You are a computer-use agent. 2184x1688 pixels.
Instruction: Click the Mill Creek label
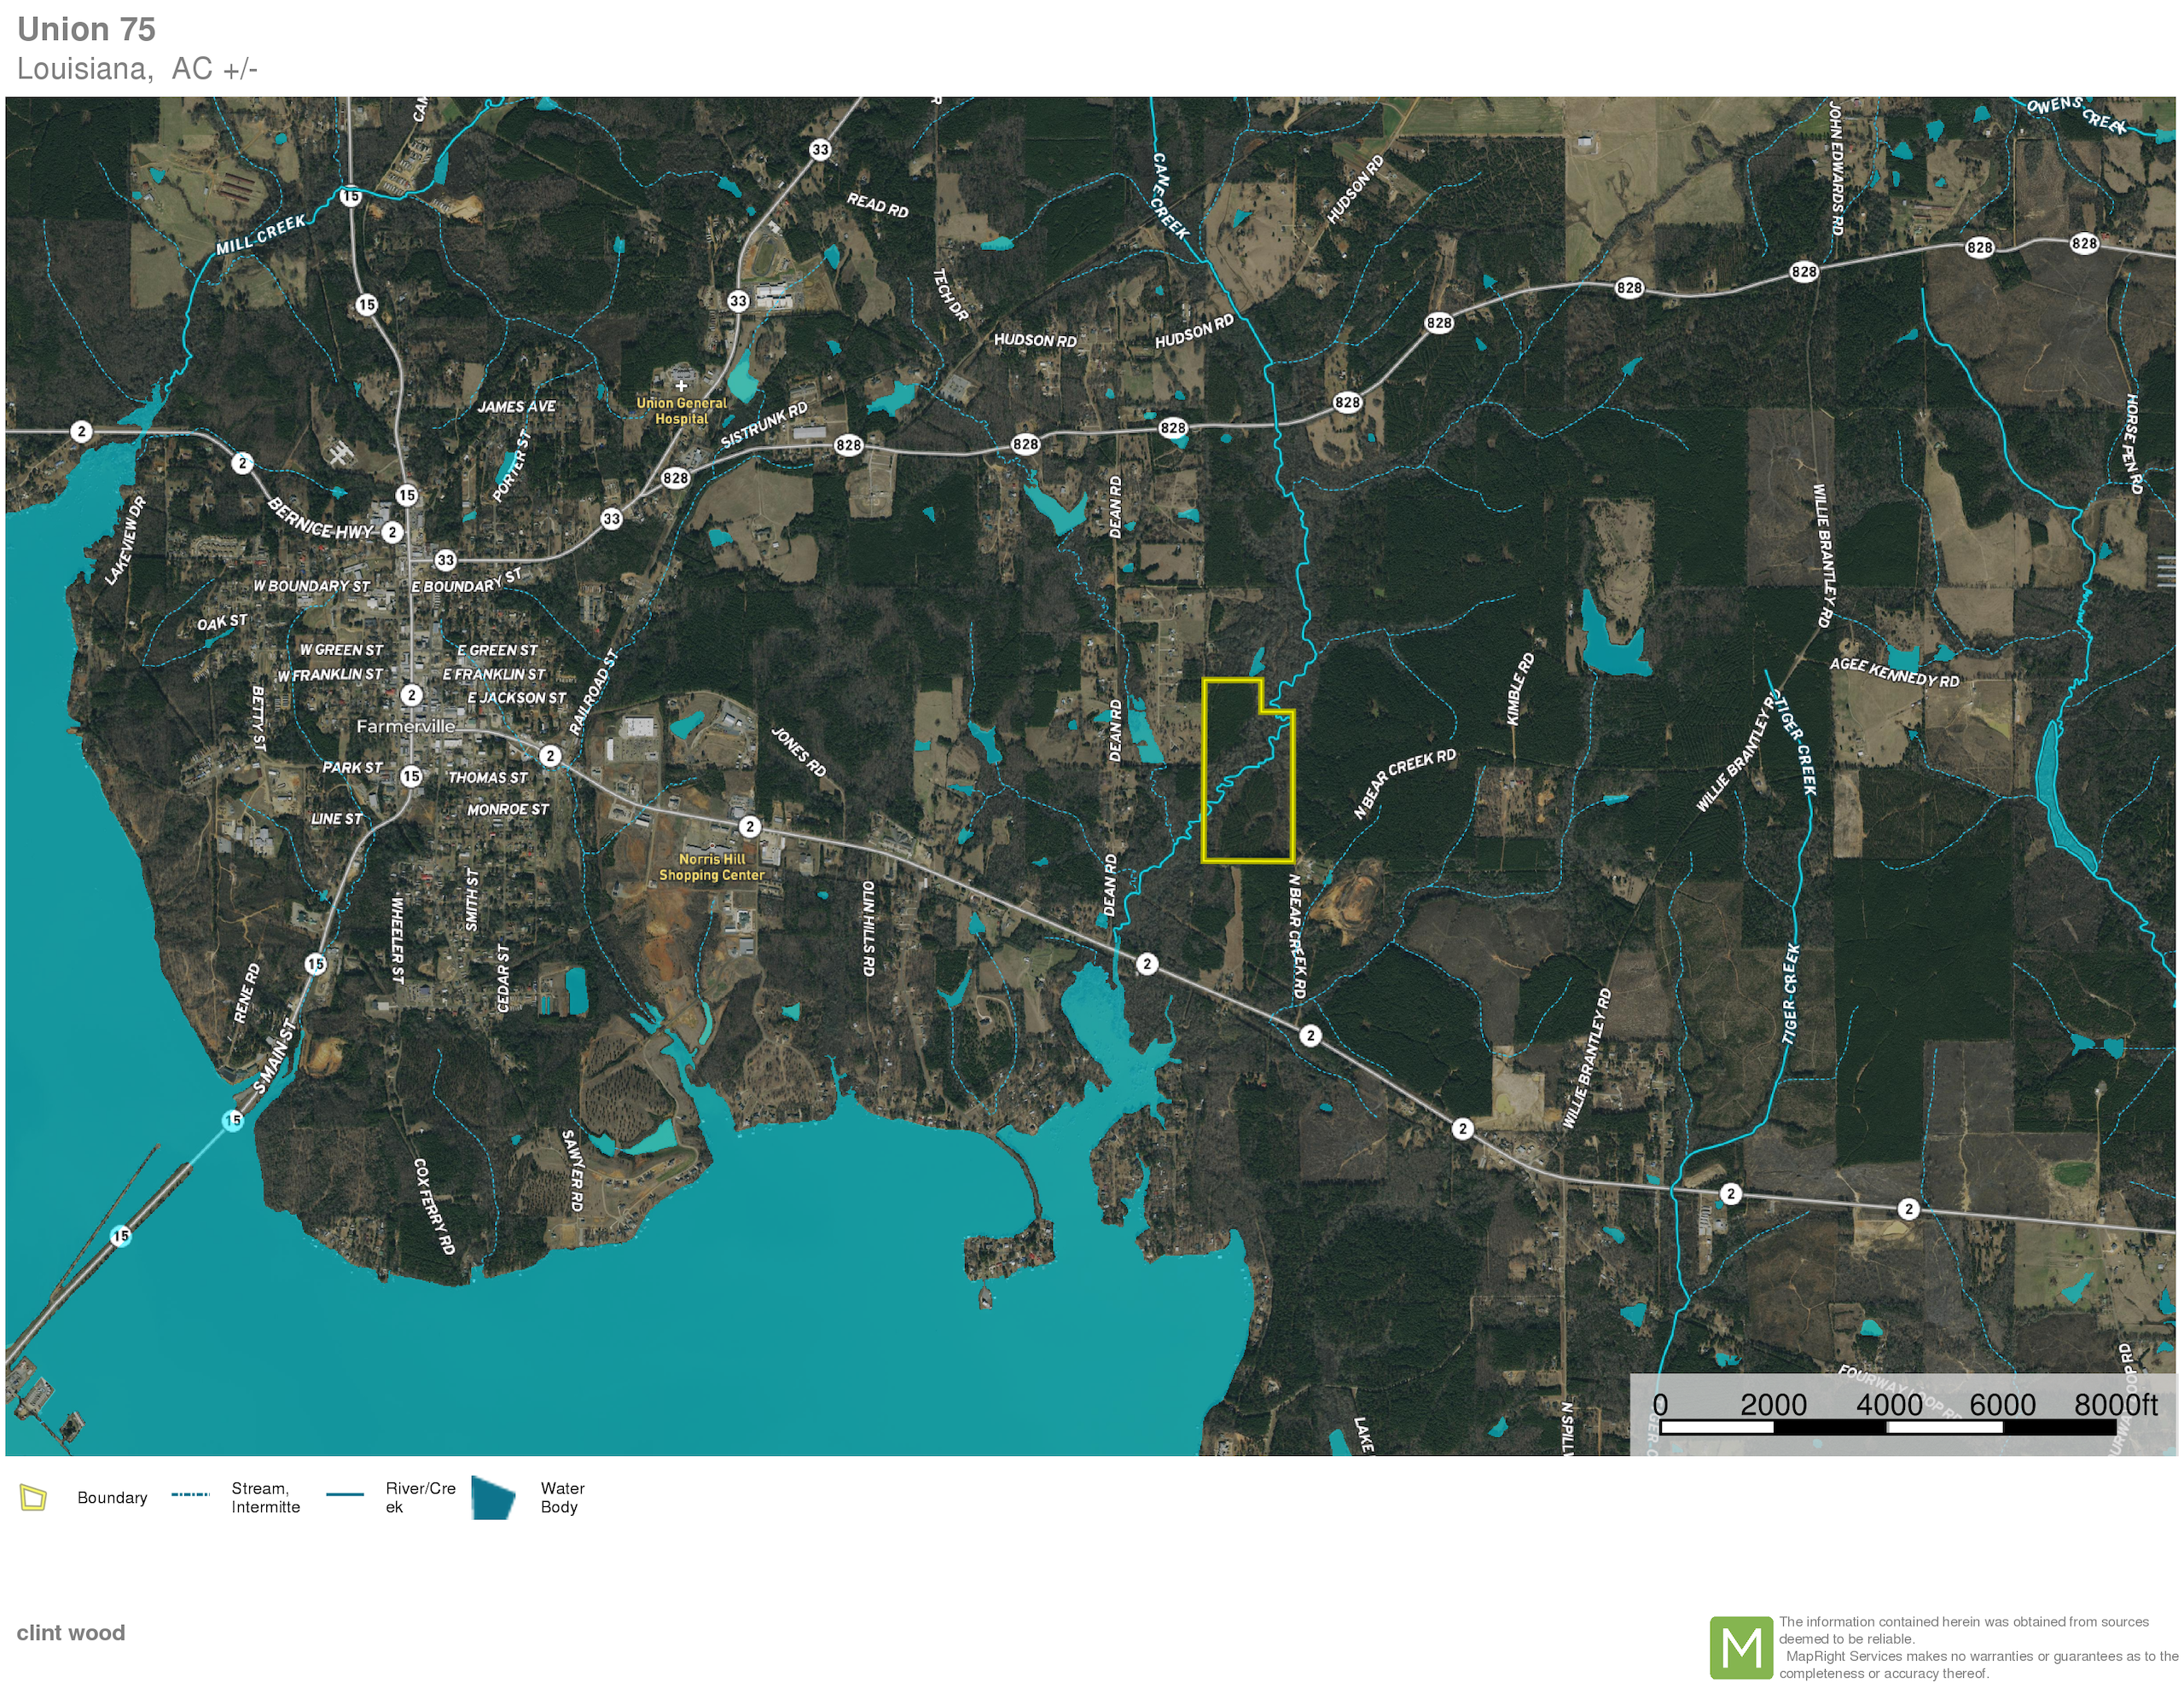click(261, 234)
